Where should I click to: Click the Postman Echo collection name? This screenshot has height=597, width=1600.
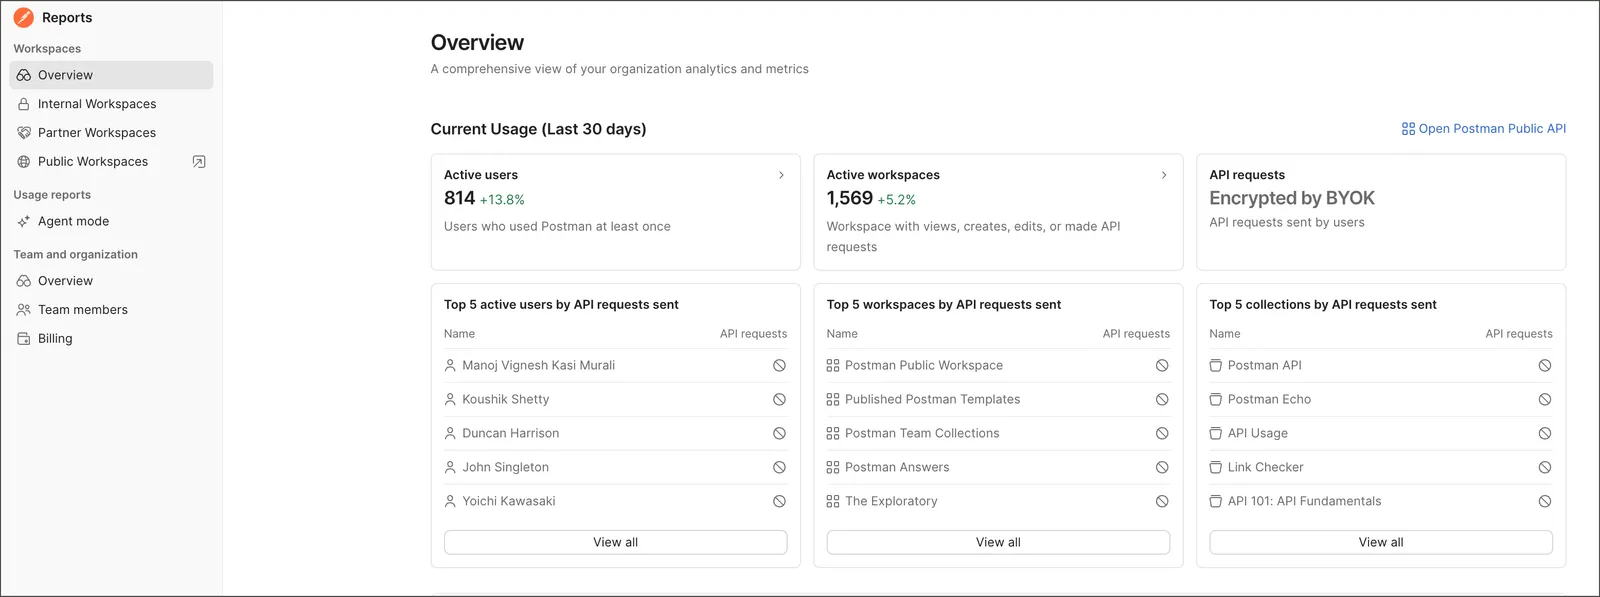click(1269, 400)
